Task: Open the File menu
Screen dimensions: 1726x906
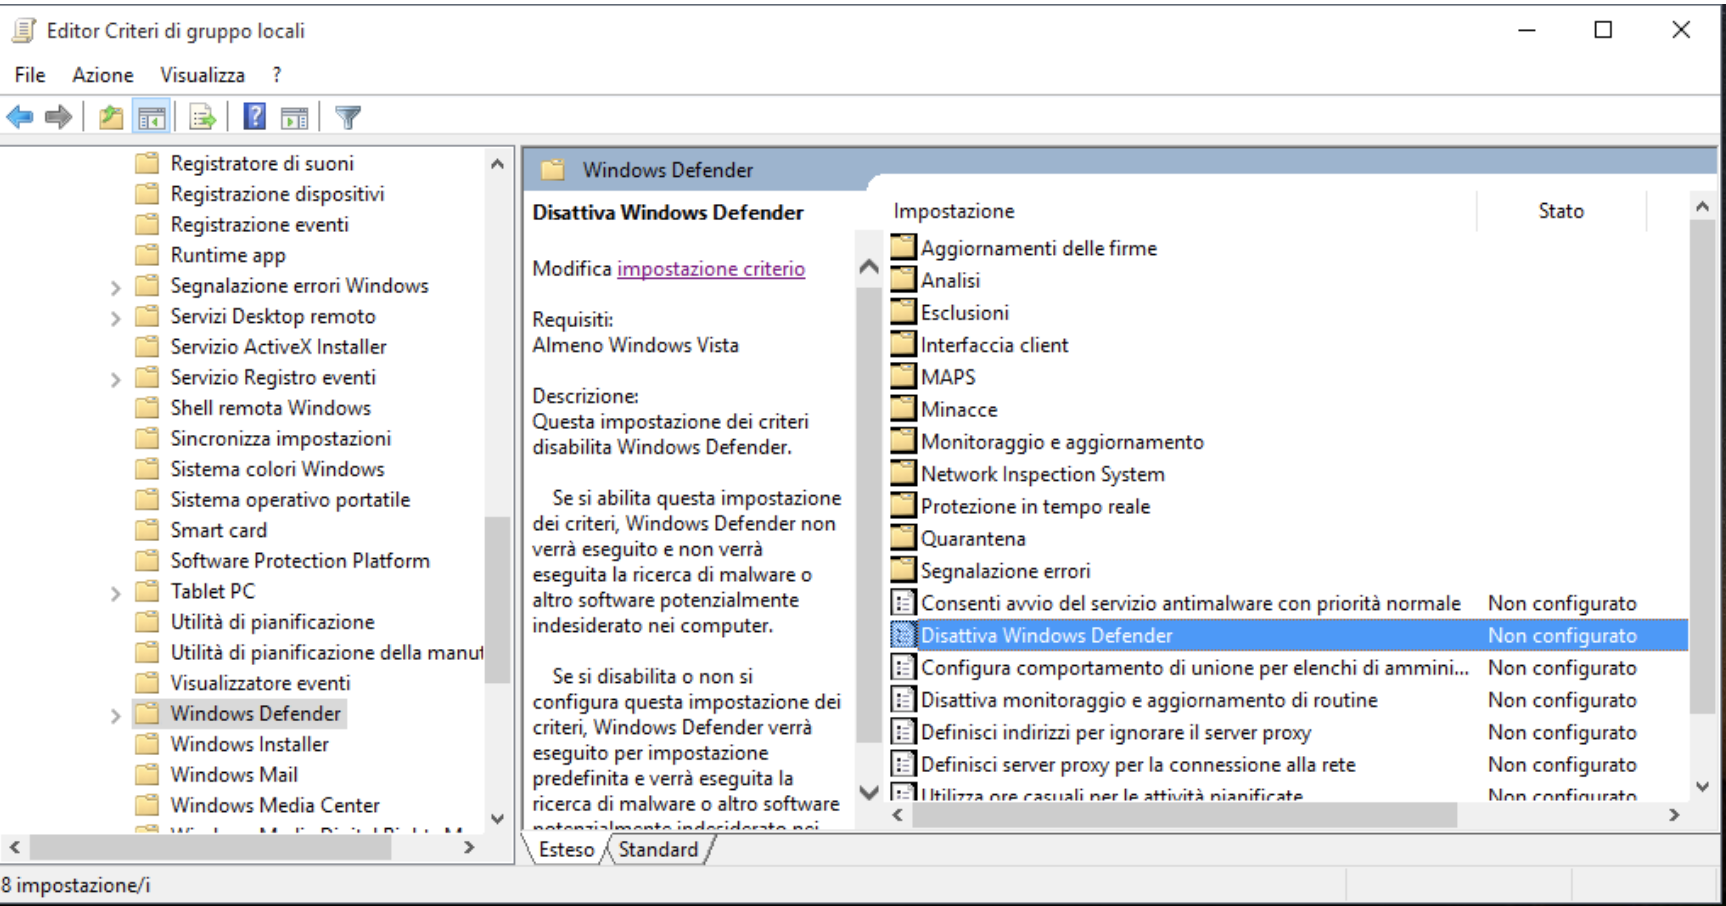Action: pyautogui.click(x=30, y=75)
